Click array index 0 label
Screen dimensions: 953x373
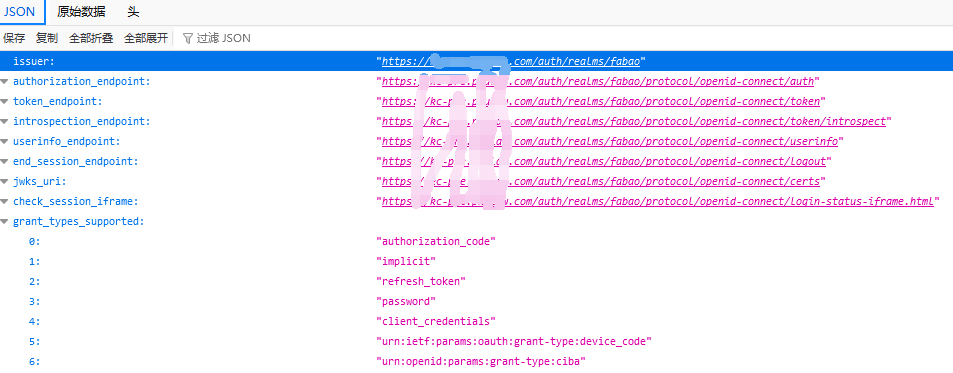(x=34, y=242)
